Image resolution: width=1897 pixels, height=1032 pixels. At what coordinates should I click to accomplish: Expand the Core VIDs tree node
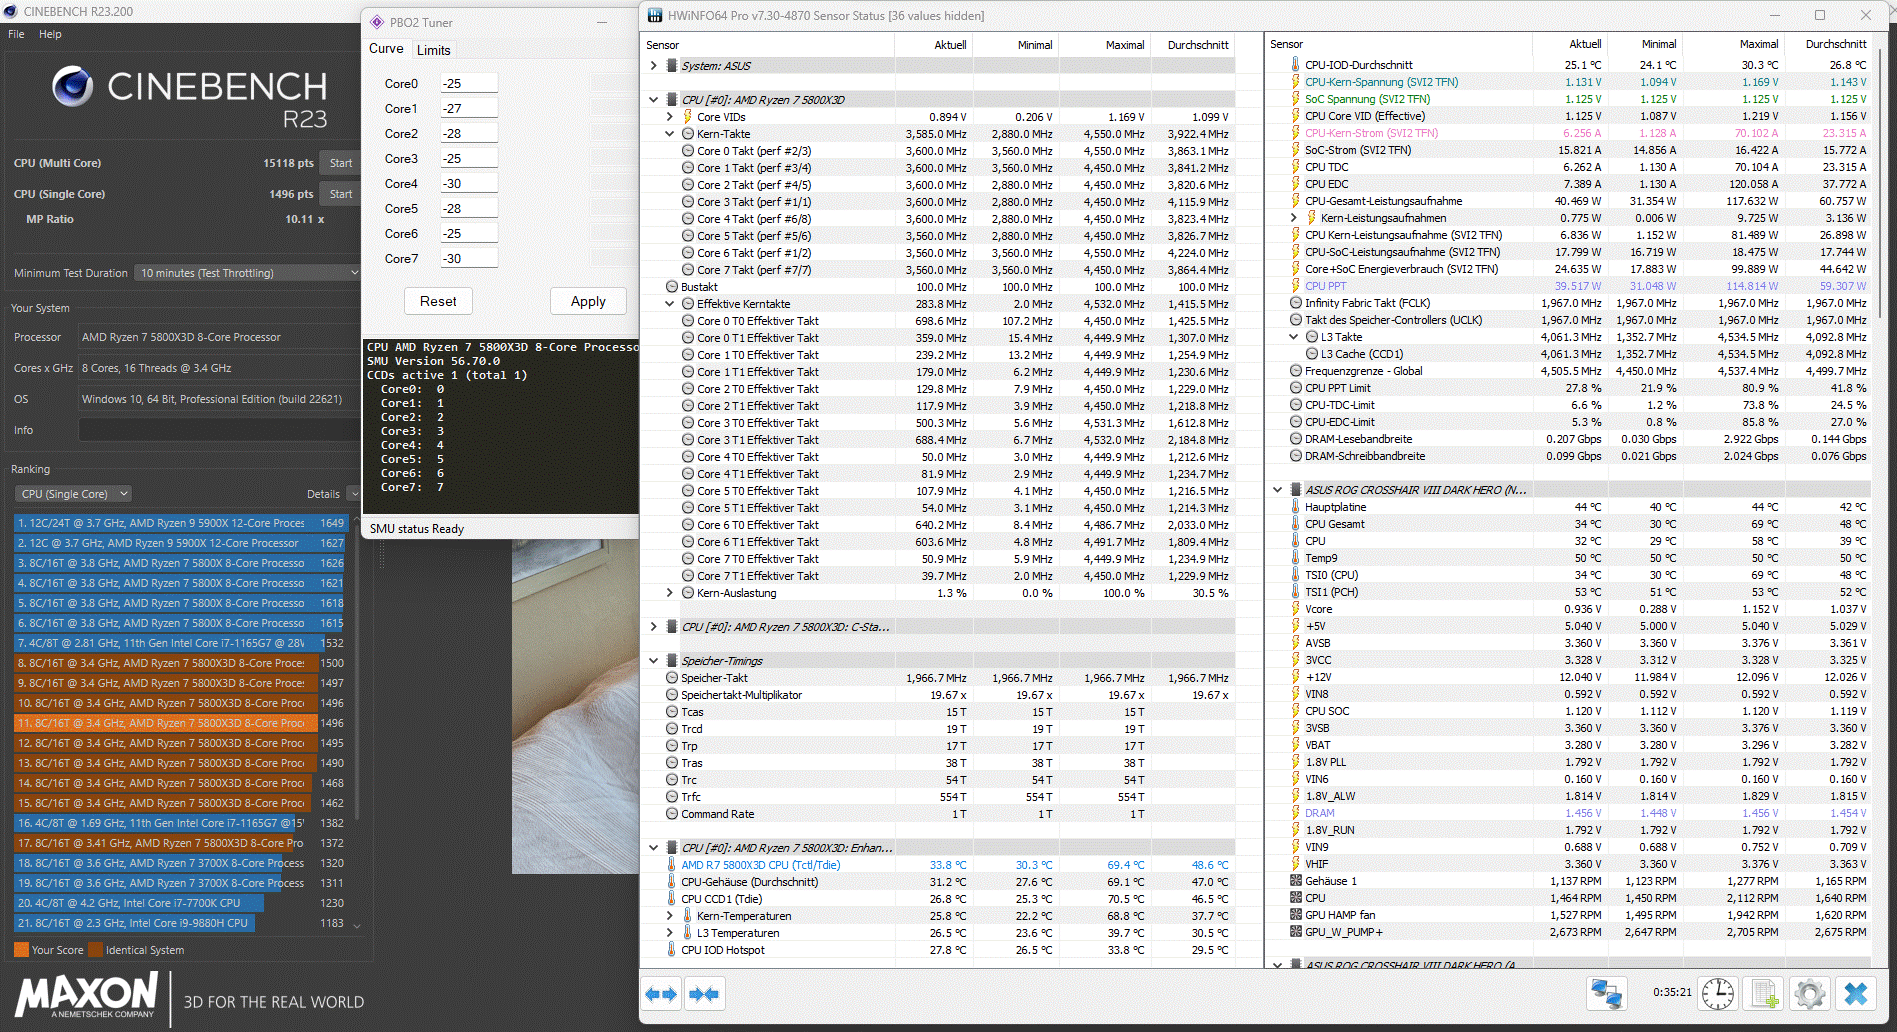(670, 117)
